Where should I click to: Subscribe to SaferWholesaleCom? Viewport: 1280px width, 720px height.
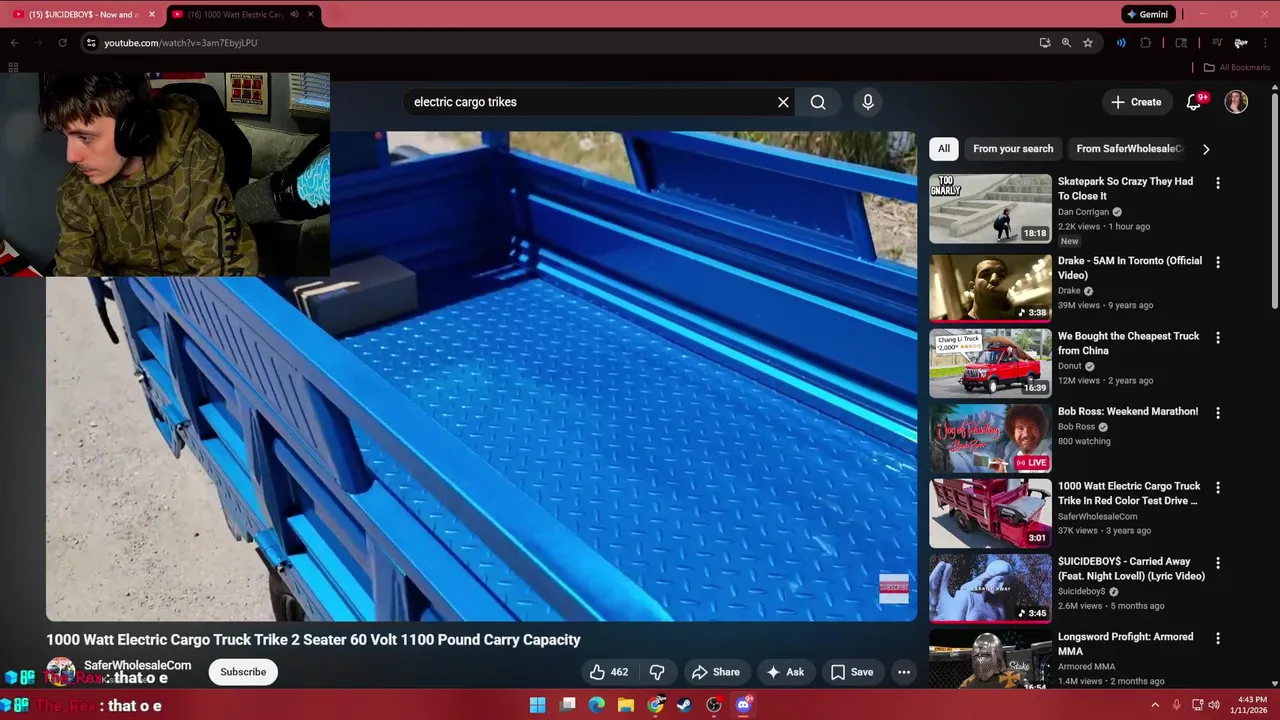tap(243, 672)
